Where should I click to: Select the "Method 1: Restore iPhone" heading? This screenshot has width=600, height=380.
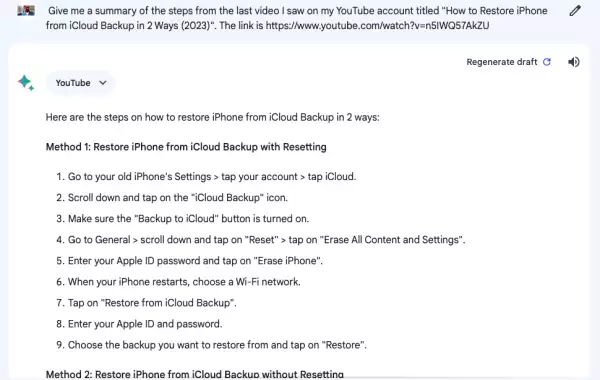coord(186,147)
